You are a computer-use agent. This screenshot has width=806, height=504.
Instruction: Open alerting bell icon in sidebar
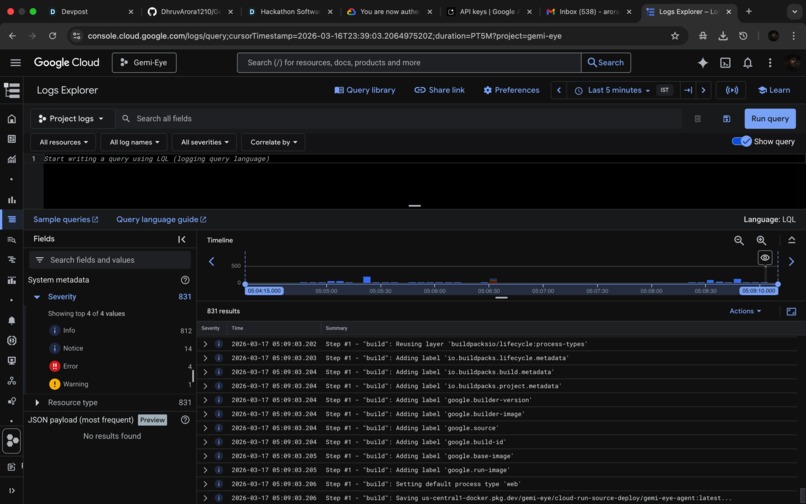(11, 320)
